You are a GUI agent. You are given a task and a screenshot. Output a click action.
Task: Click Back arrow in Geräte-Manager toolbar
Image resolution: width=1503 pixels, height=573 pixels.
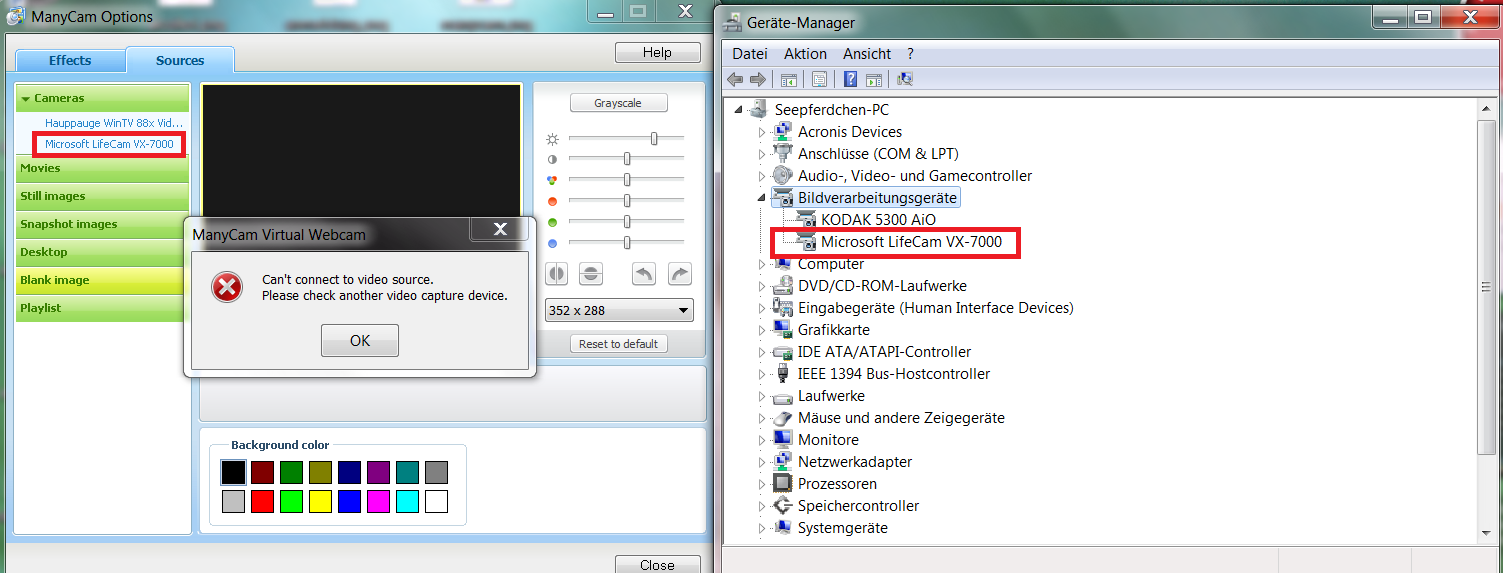coord(735,79)
